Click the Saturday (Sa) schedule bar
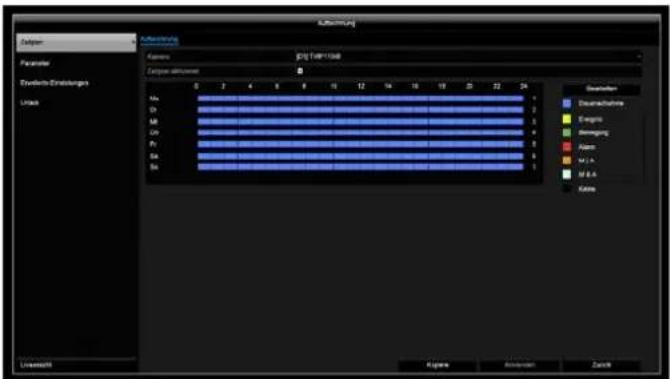 click(x=360, y=156)
